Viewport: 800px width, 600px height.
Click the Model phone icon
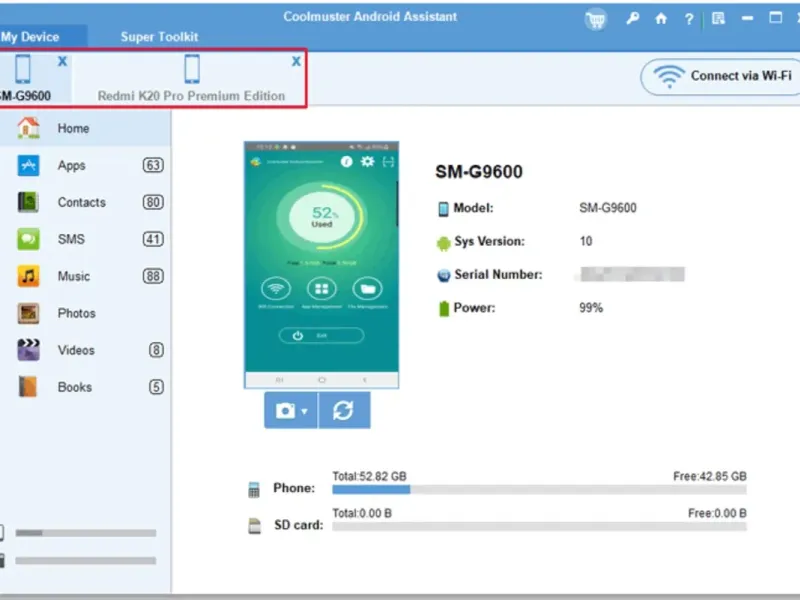pos(443,209)
